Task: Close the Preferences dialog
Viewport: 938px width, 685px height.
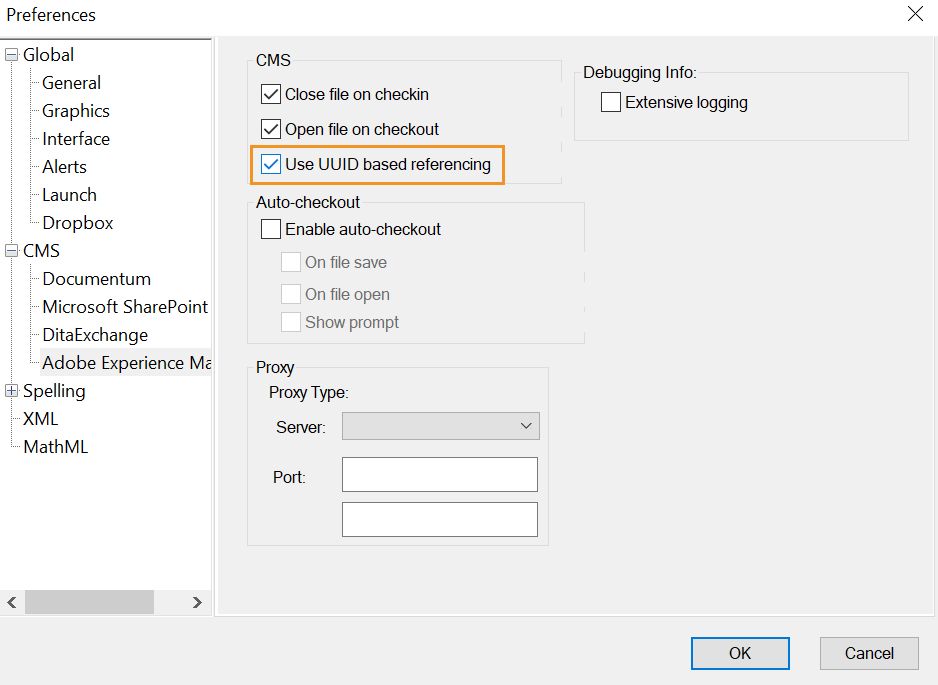Action: click(914, 14)
